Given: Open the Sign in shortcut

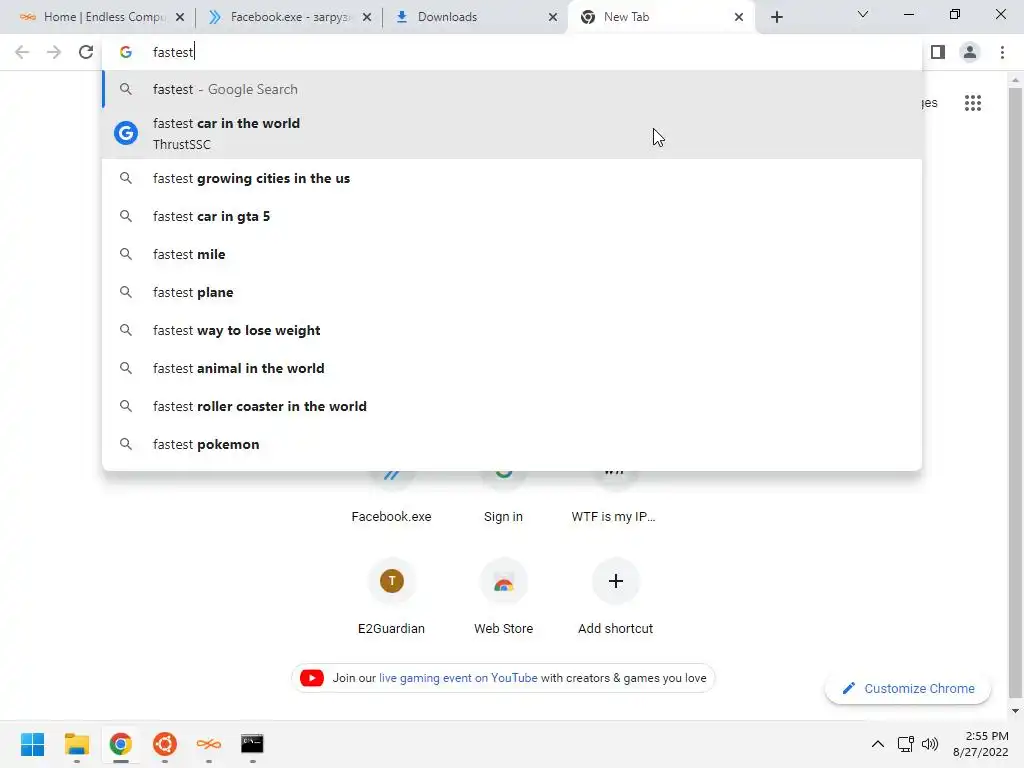Looking at the screenshot, I should [503, 498].
